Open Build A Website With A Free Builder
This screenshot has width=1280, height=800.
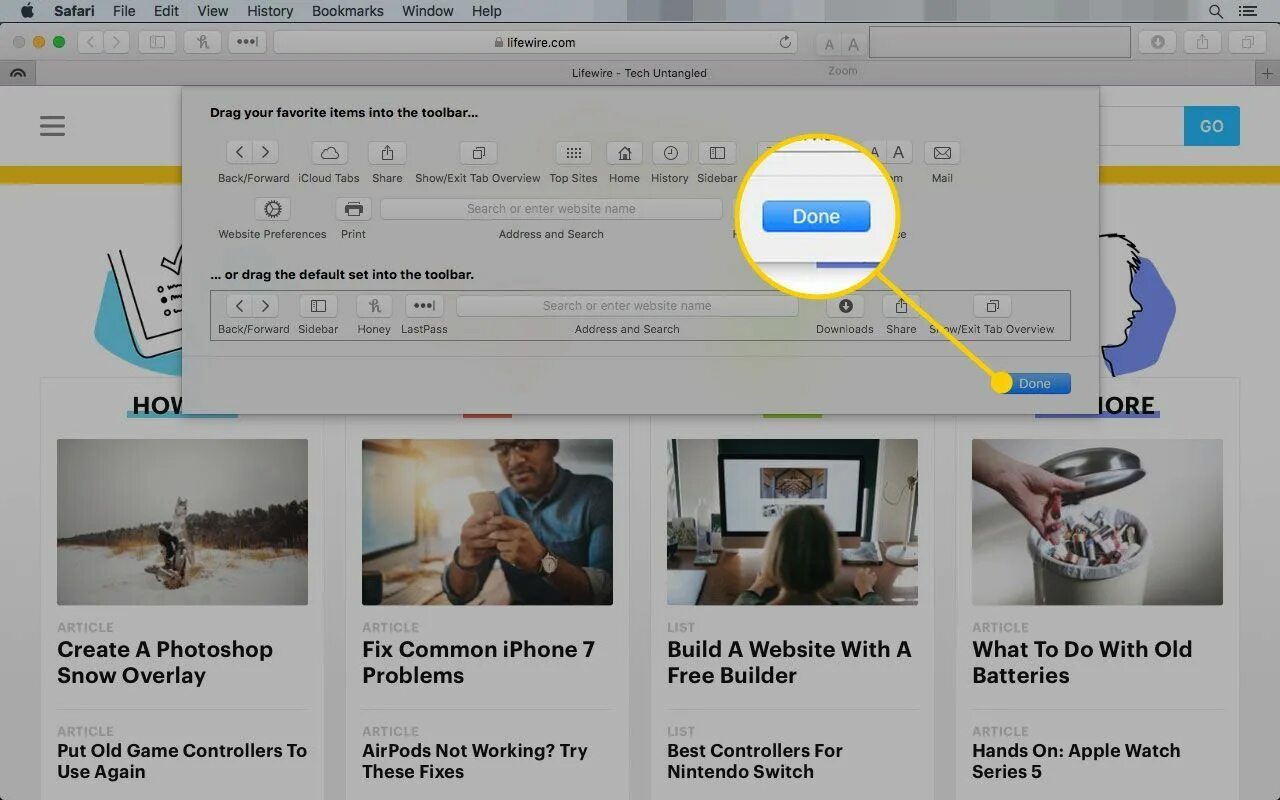click(x=789, y=662)
